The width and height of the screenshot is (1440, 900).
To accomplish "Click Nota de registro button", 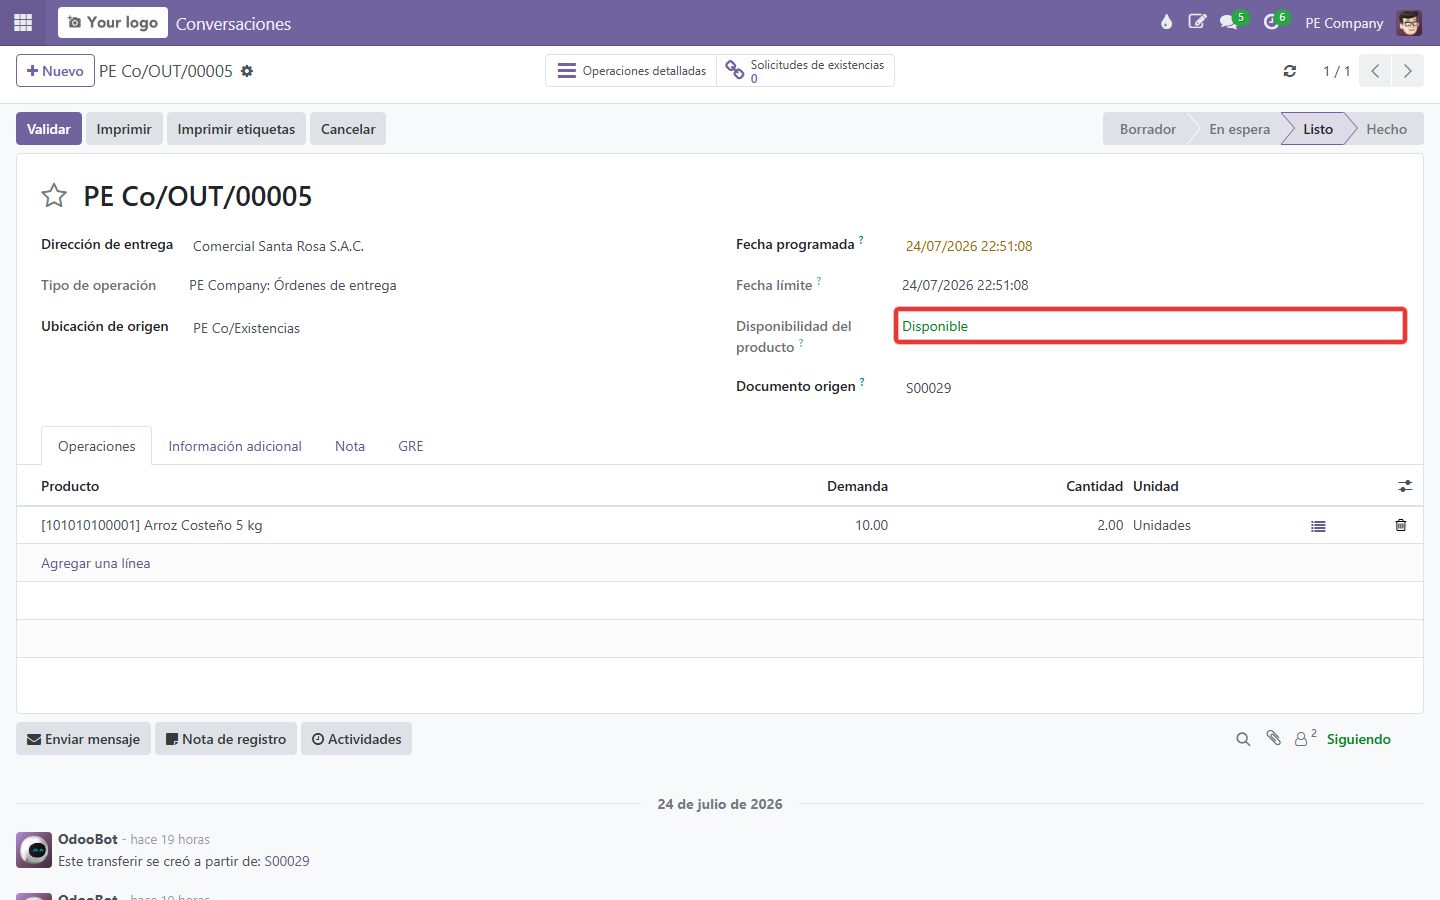I will click(226, 739).
